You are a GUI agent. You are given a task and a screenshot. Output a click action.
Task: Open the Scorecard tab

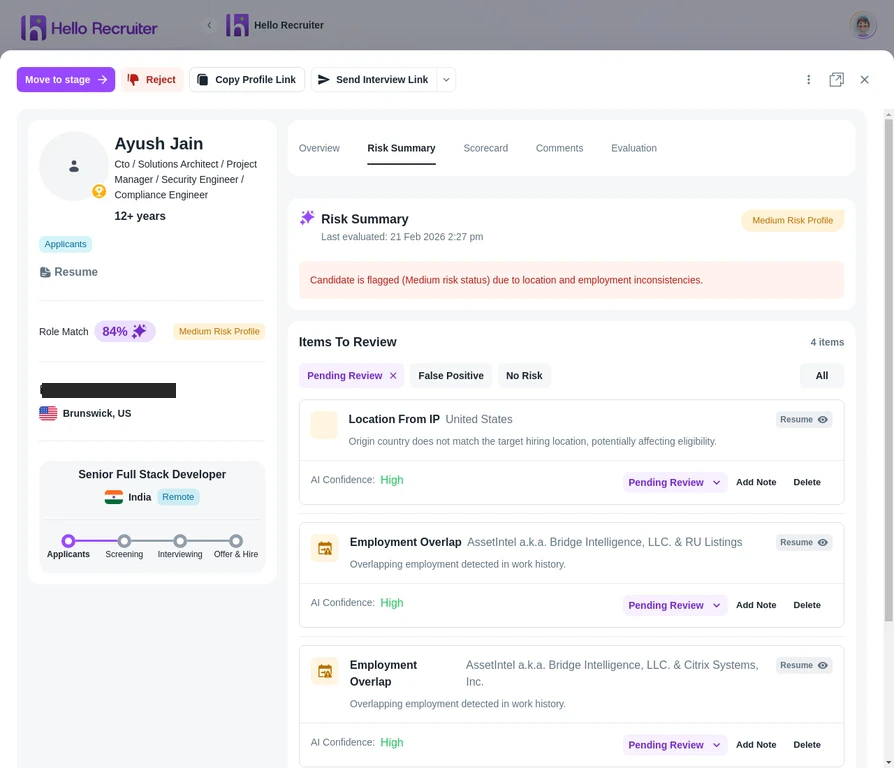(x=485, y=148)
